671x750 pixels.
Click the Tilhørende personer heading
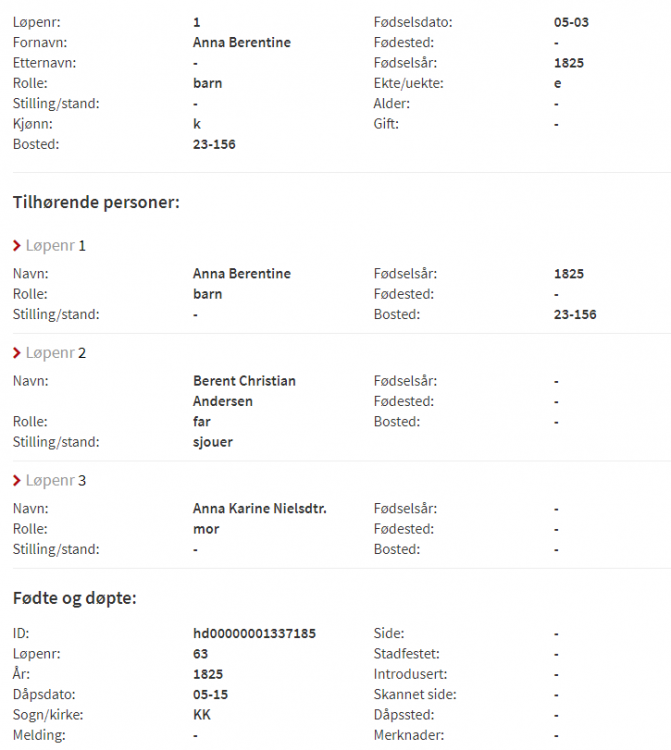(95, 203)
